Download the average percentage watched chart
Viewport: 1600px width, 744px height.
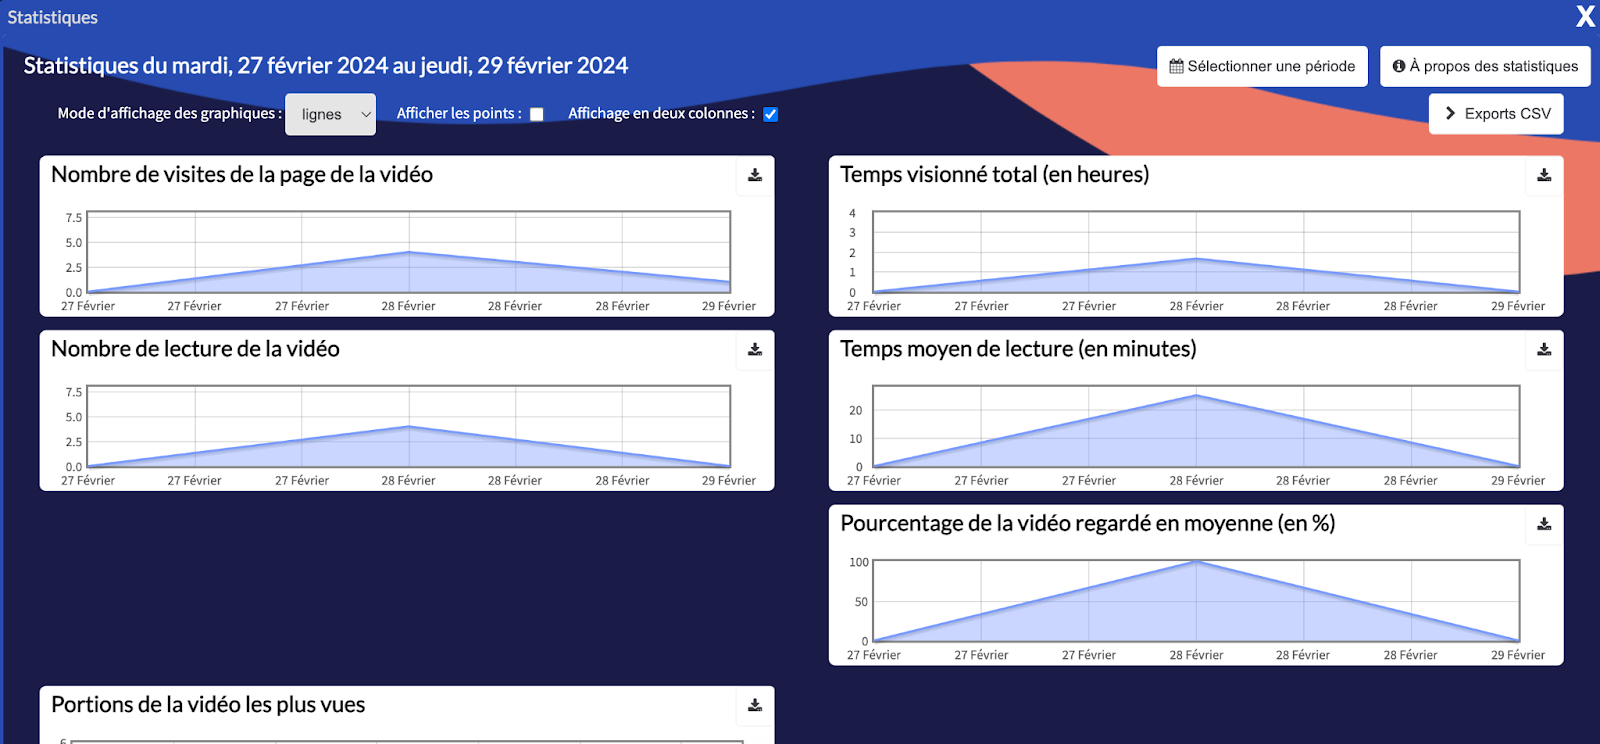[x=1544, y=524]
